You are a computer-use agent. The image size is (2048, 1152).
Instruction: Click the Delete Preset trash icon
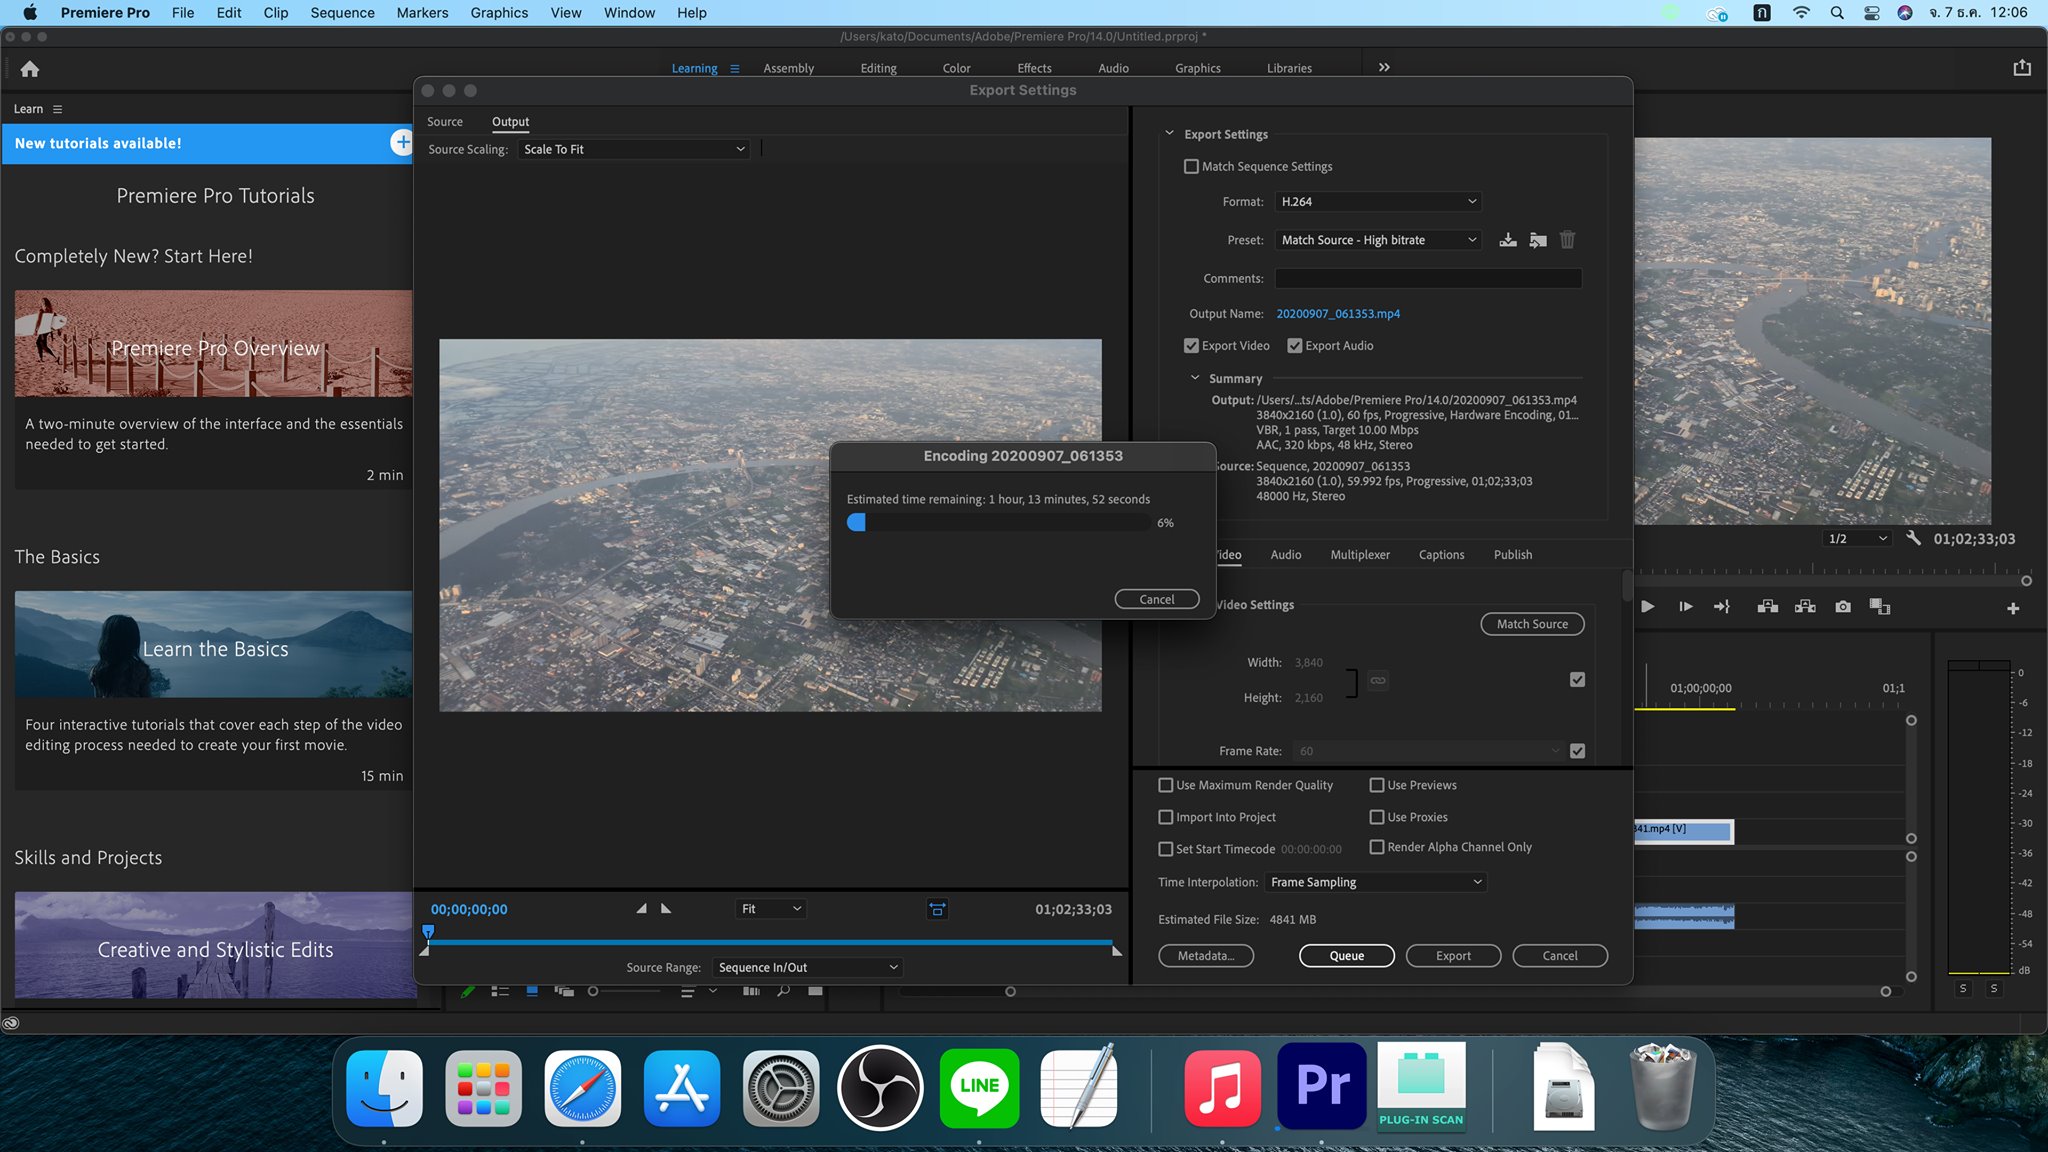tap(1567, 240)
